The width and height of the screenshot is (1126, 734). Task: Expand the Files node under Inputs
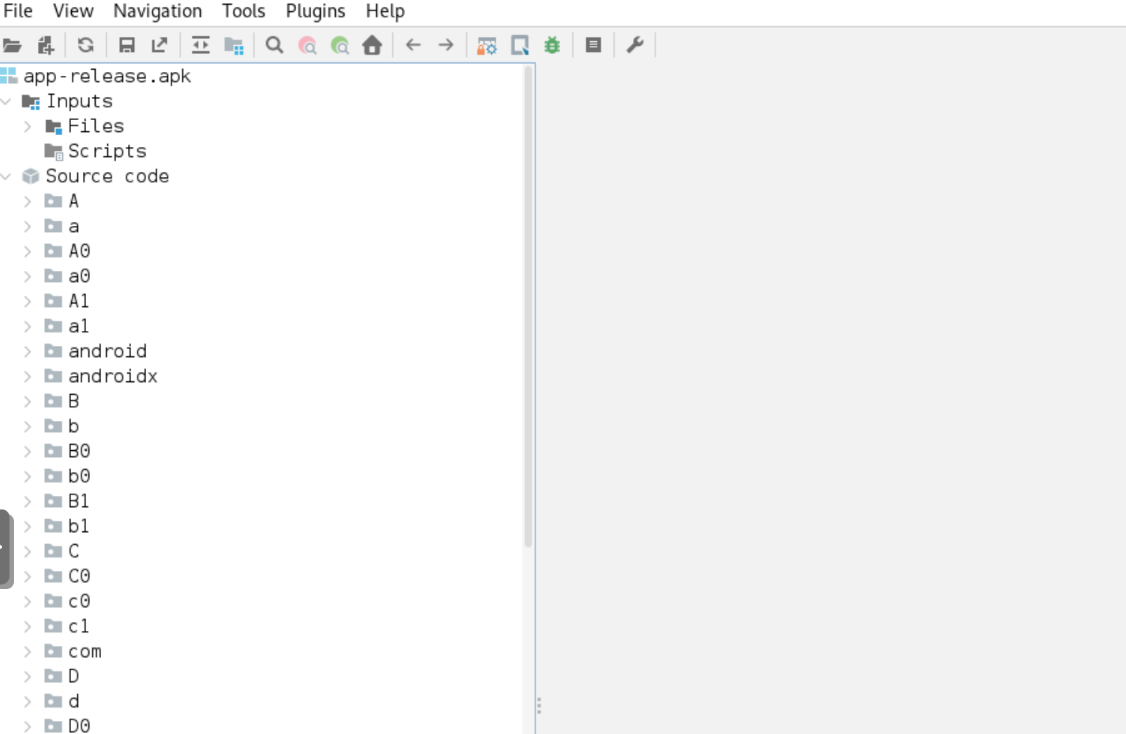tap(28, 126)
